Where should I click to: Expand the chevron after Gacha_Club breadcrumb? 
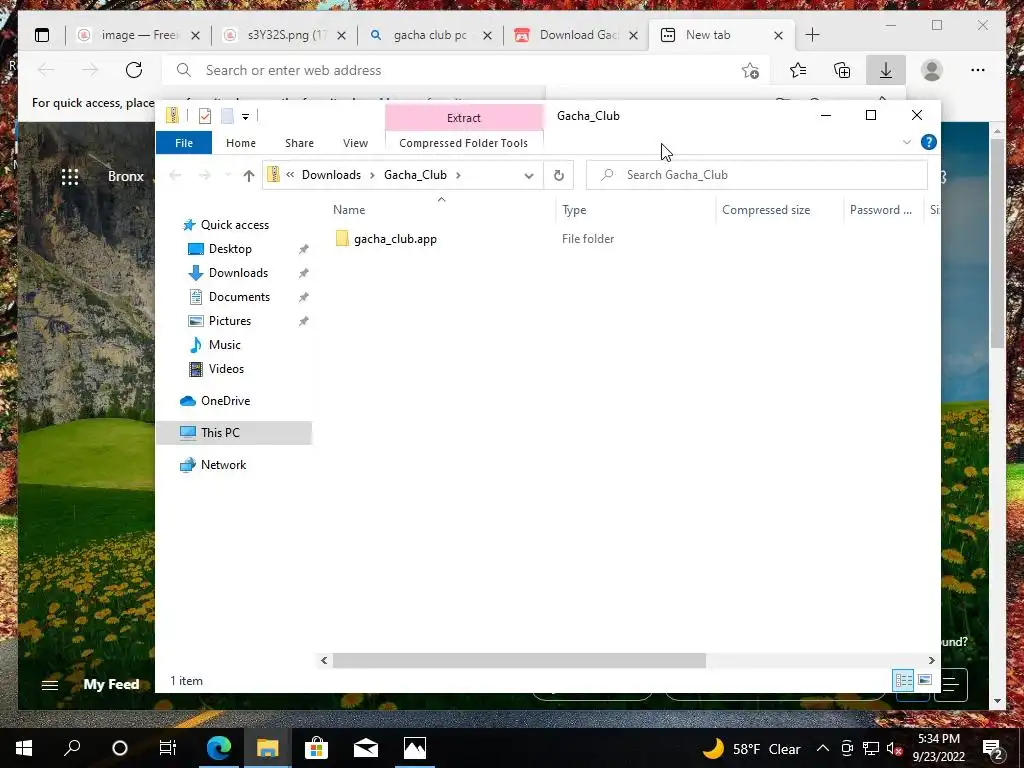458,175
